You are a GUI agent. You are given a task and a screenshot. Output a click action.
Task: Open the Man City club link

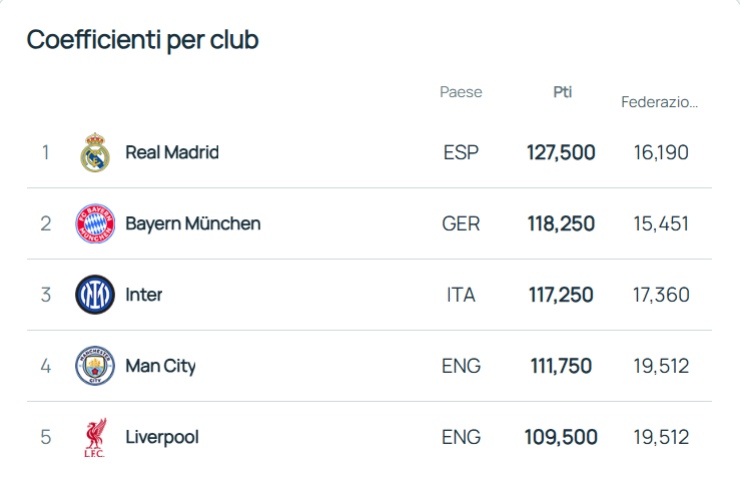pyautogui.click(x=160, y=366)
